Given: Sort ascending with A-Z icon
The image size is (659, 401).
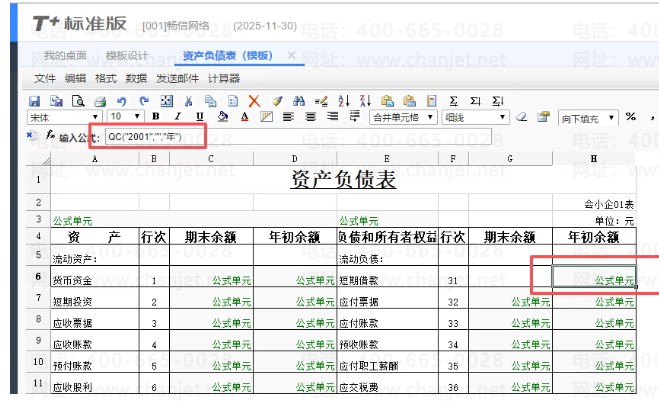Looking at the screenshot, I should tap(343, 101).
